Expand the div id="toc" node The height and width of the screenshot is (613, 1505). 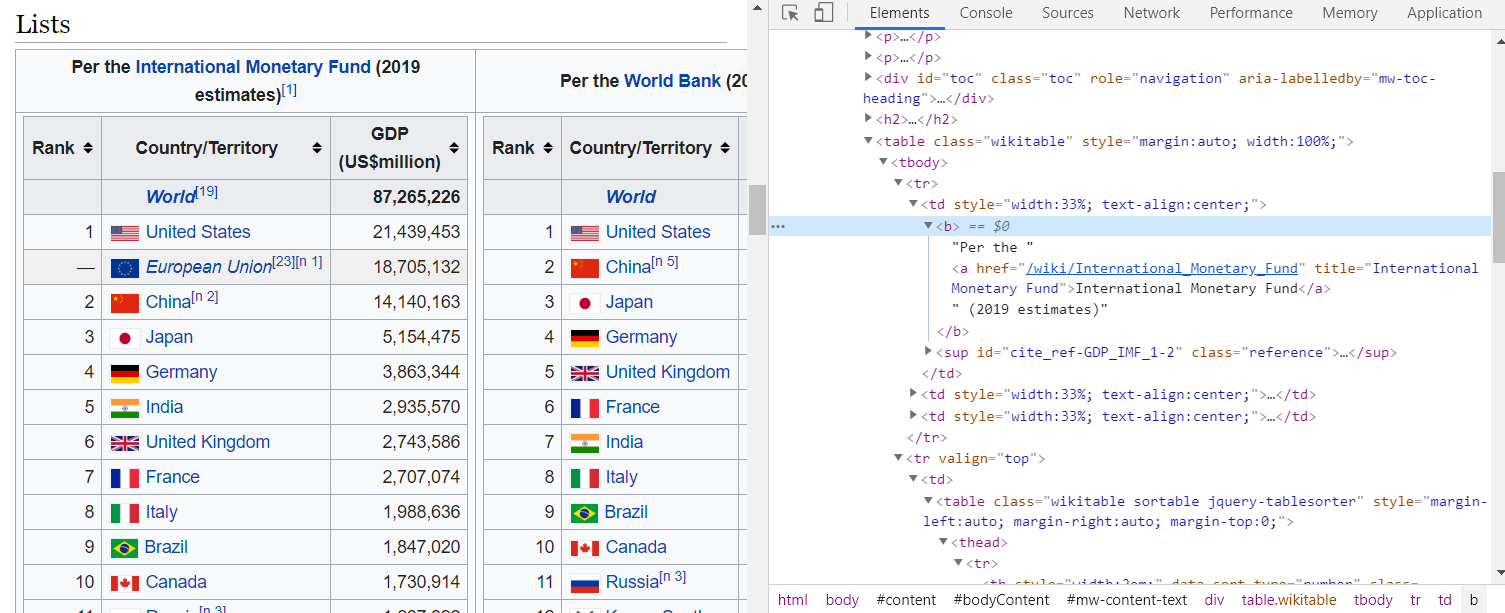[x=868, y=77]
